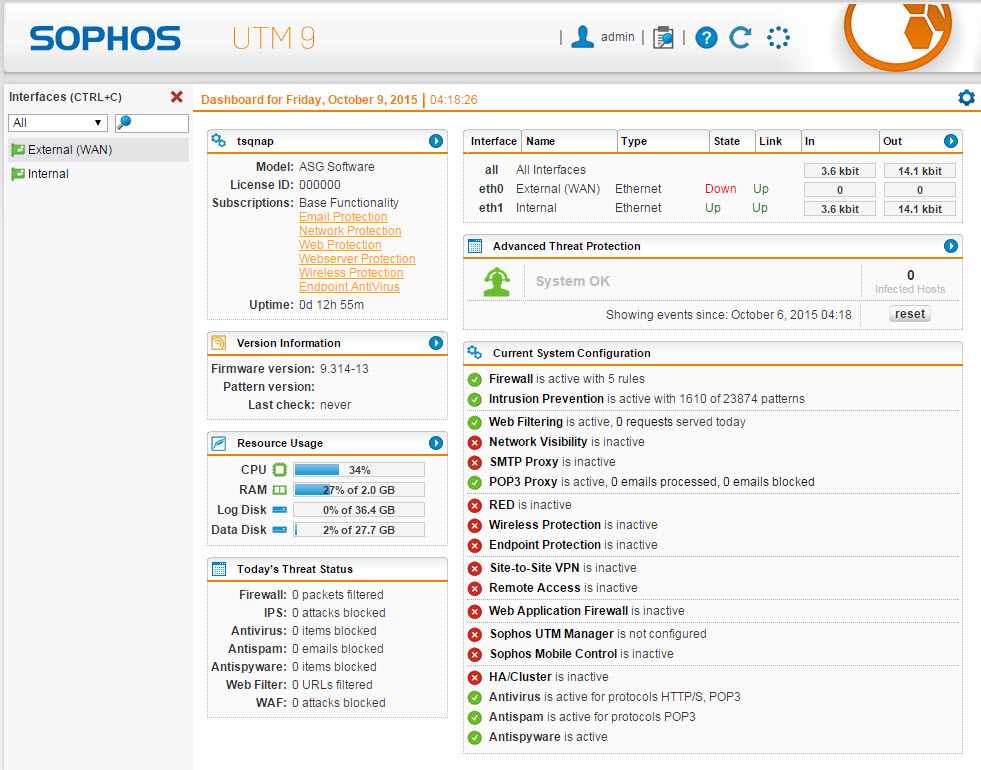
Task: Click the reload page icon
Action: point(741,38)
